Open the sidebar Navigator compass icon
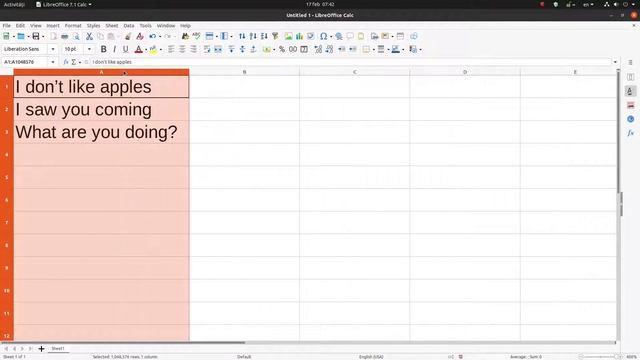The width and height of the screenshot is (640, 360). point(630,119)
